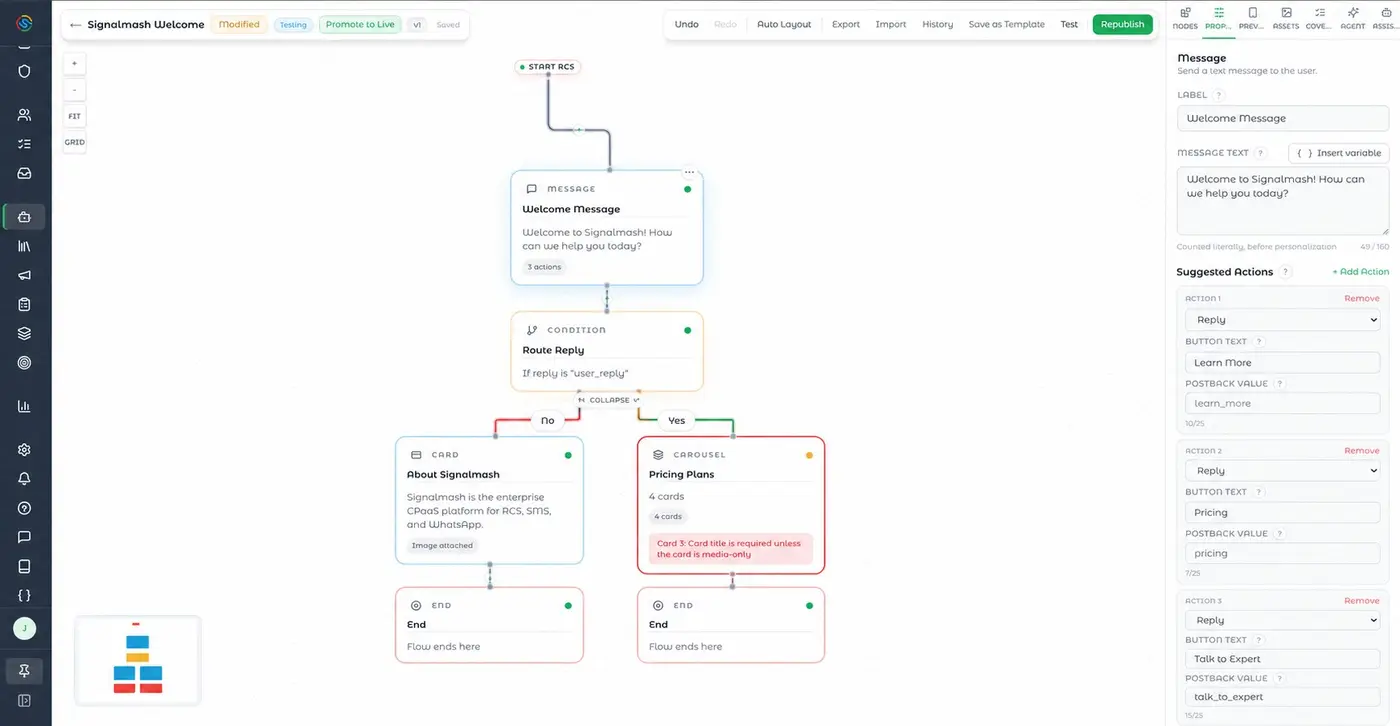Remove Action 3
1400x726 pixels.
click(1362, 601)
